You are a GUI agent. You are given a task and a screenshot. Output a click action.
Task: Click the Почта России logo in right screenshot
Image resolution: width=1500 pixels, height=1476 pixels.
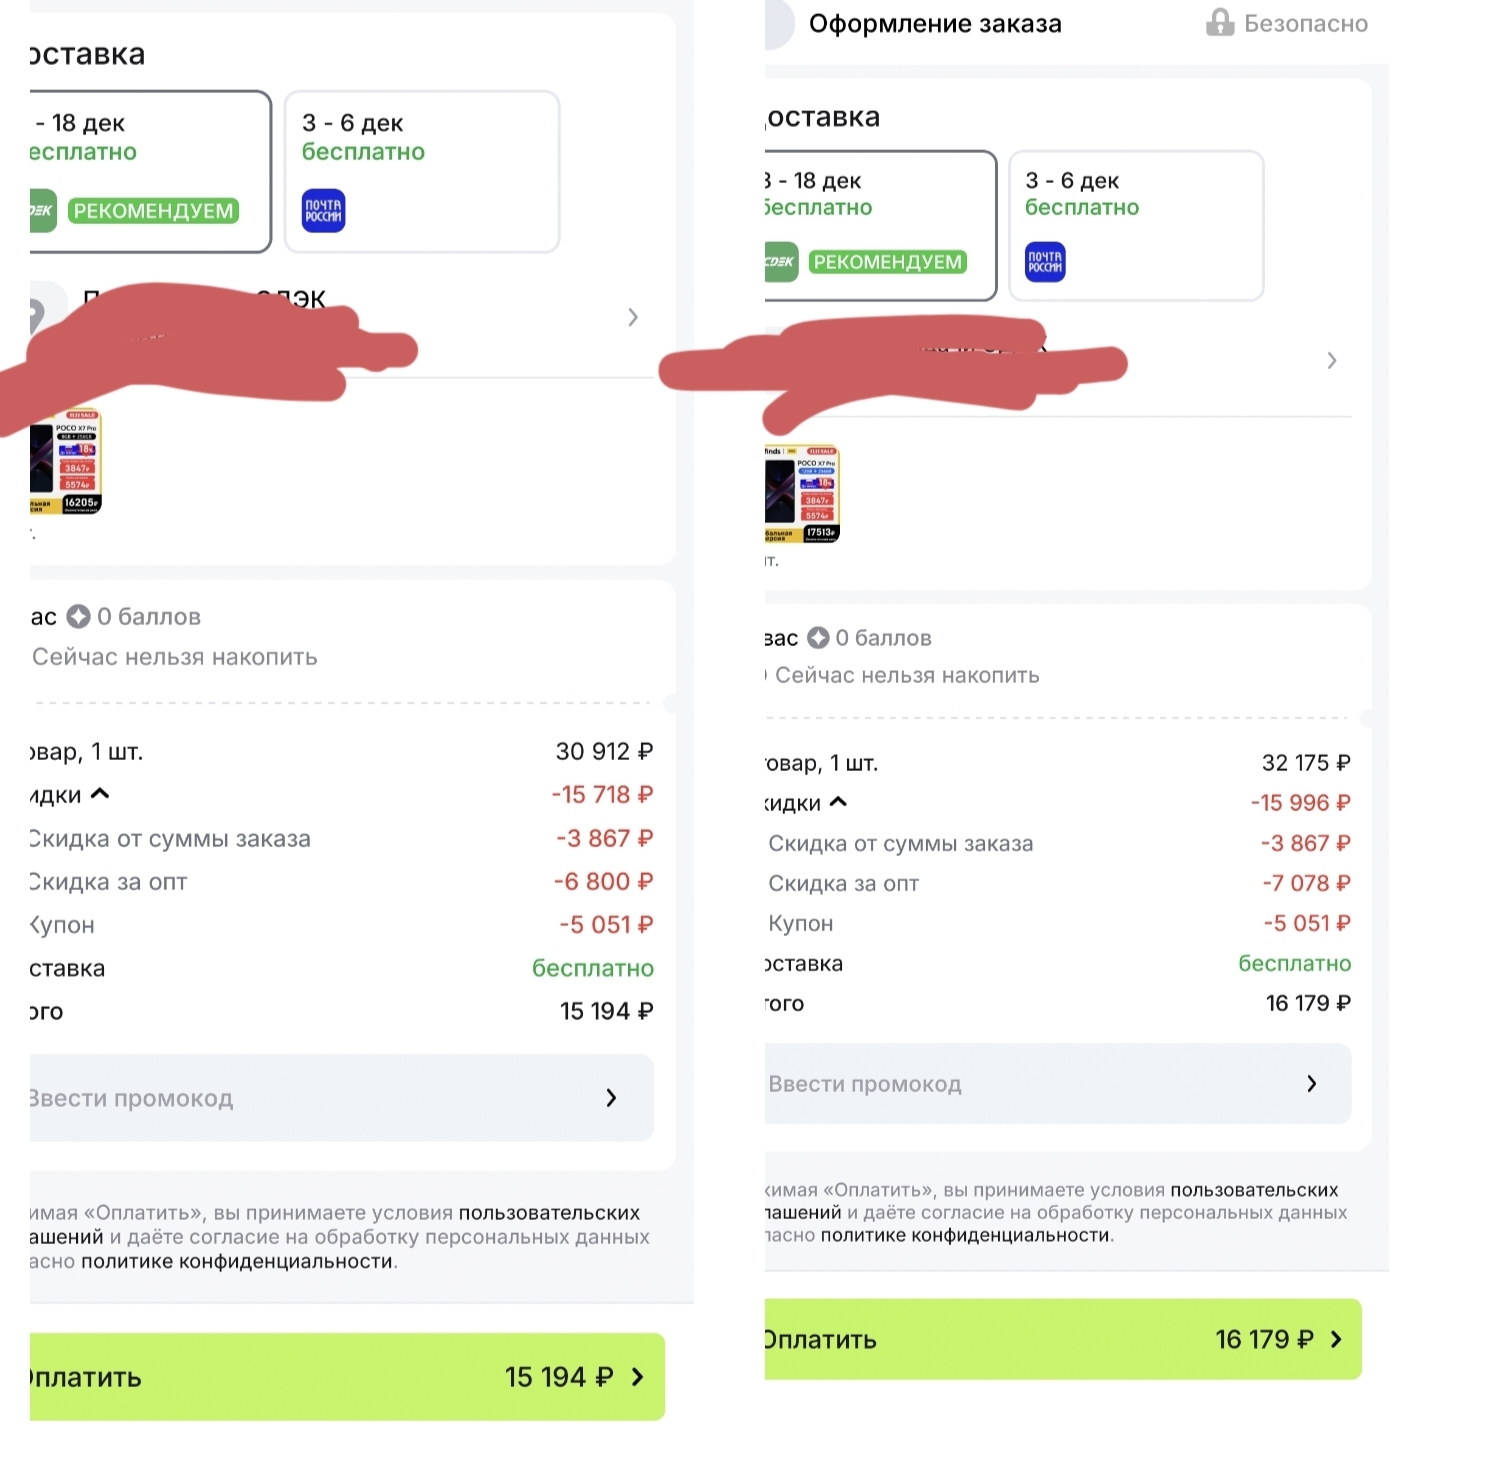point(1045,262)
